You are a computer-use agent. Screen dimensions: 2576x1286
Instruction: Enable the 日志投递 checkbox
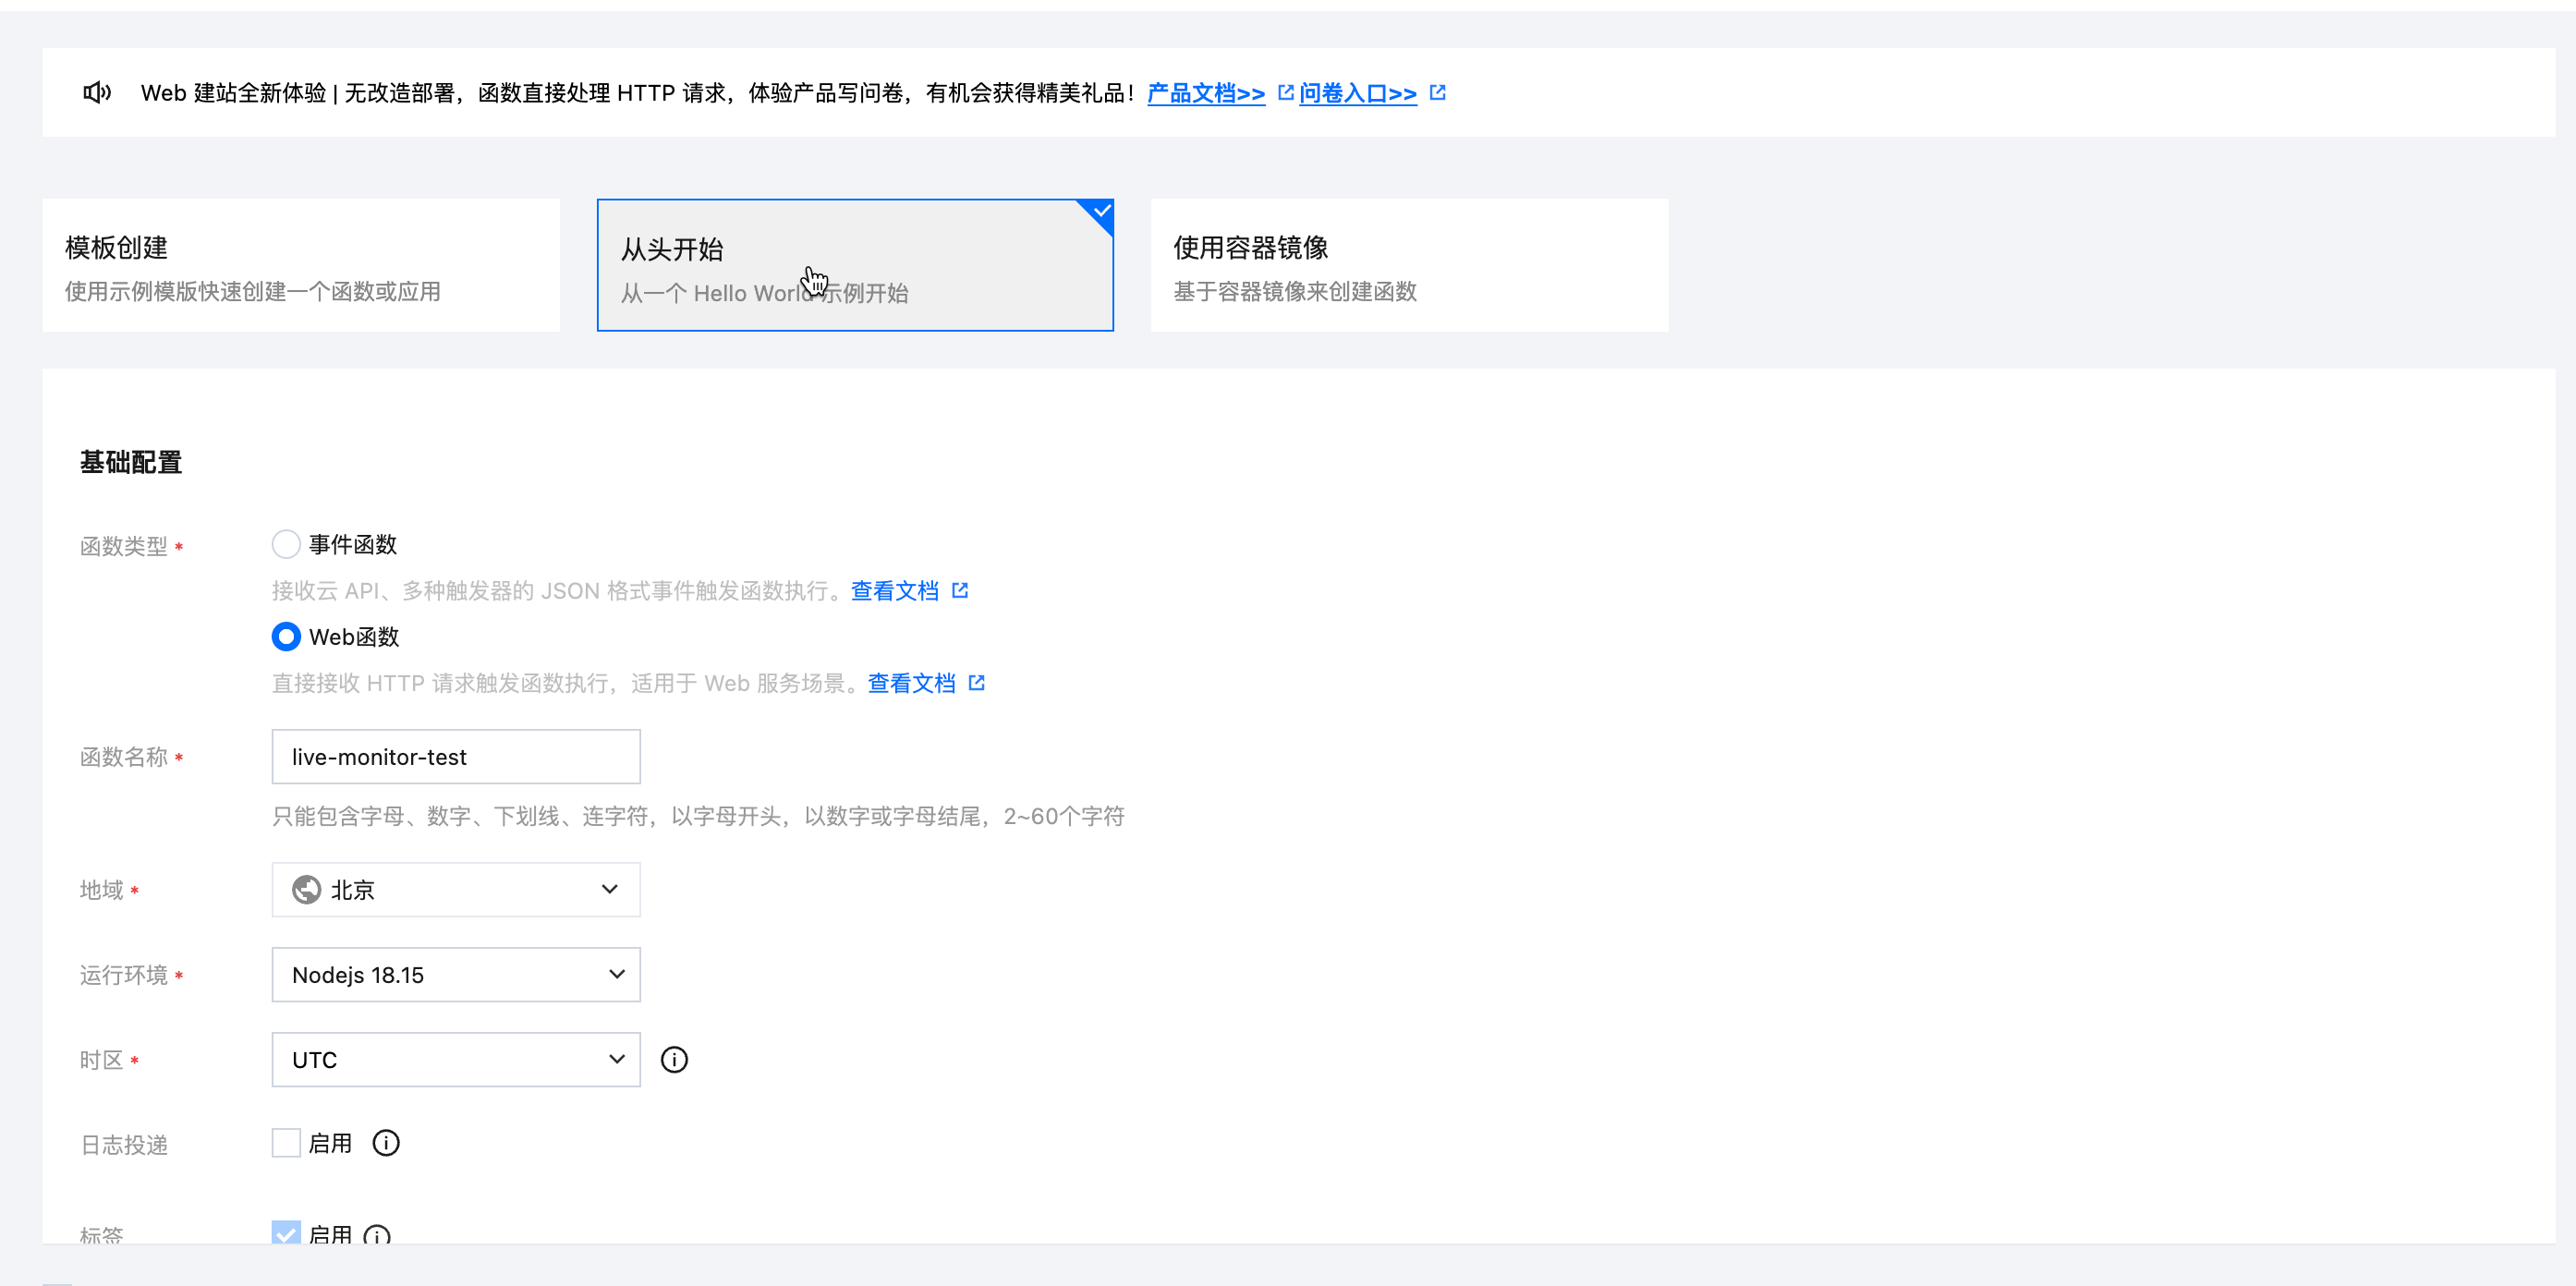tap(286, 1143)
